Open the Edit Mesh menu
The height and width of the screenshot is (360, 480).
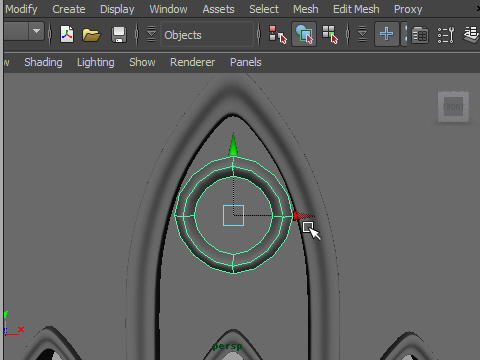pos(356,9)
